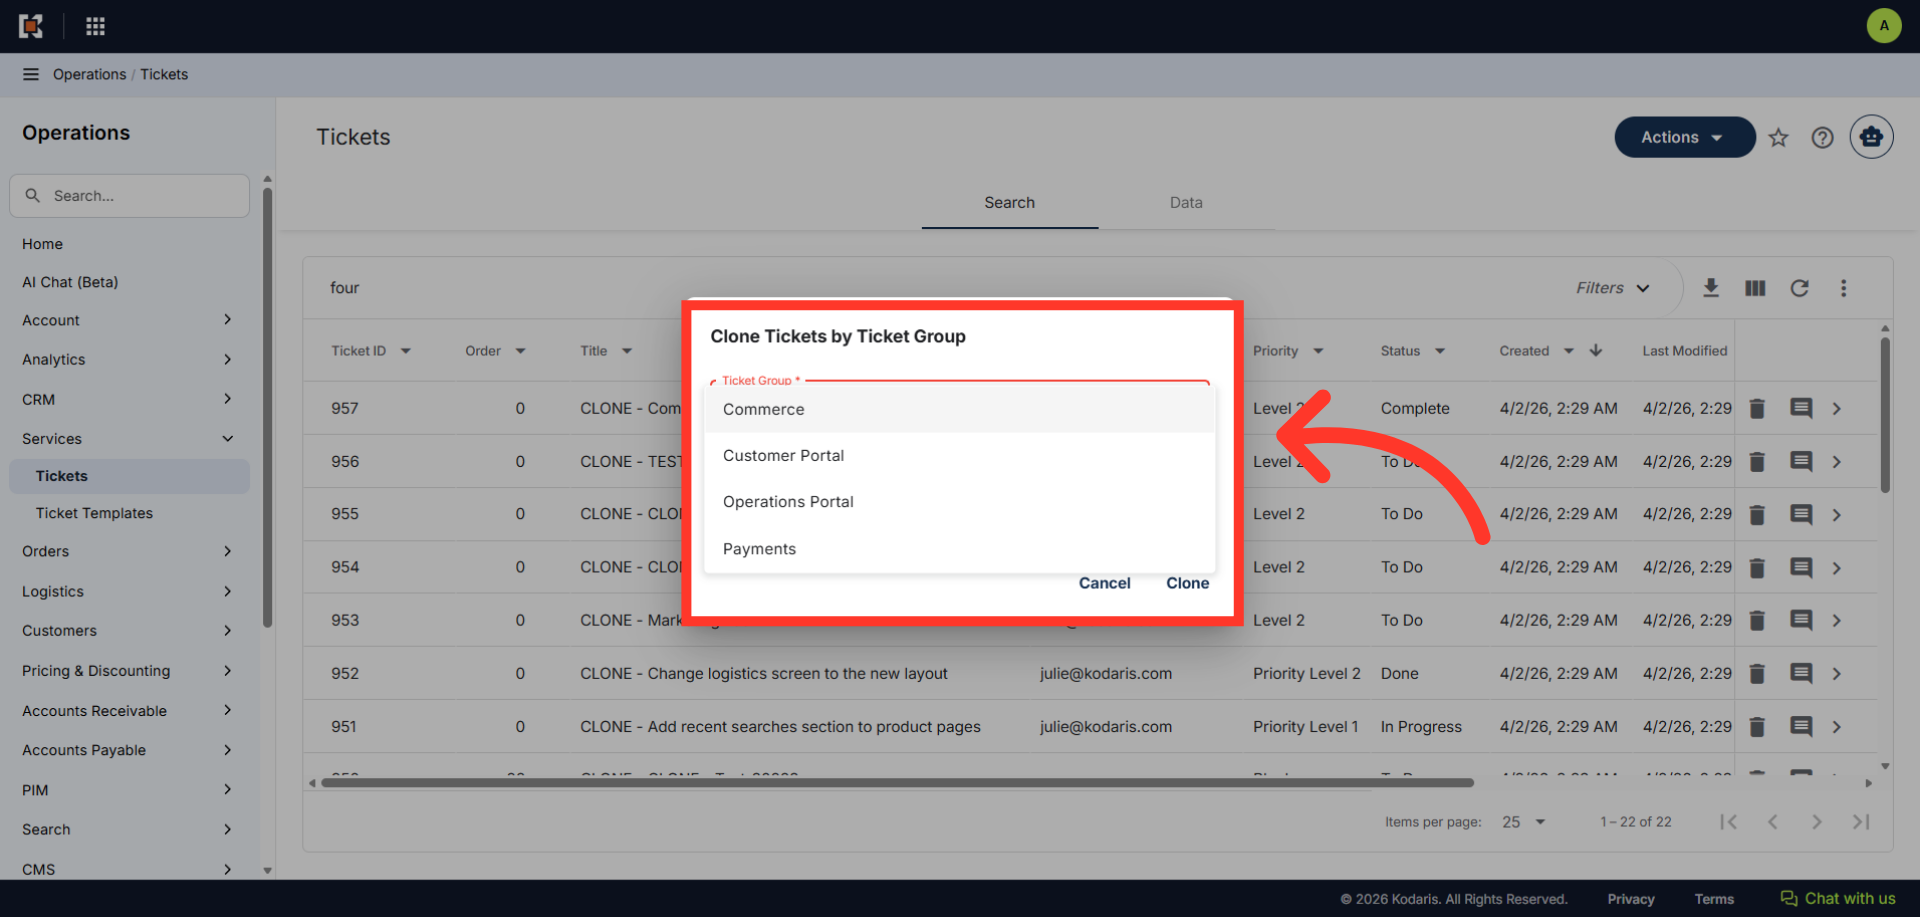Viewport: 1920px width, 917px height.
Task: Refresh the tickets table
Action: (1799, 288)
